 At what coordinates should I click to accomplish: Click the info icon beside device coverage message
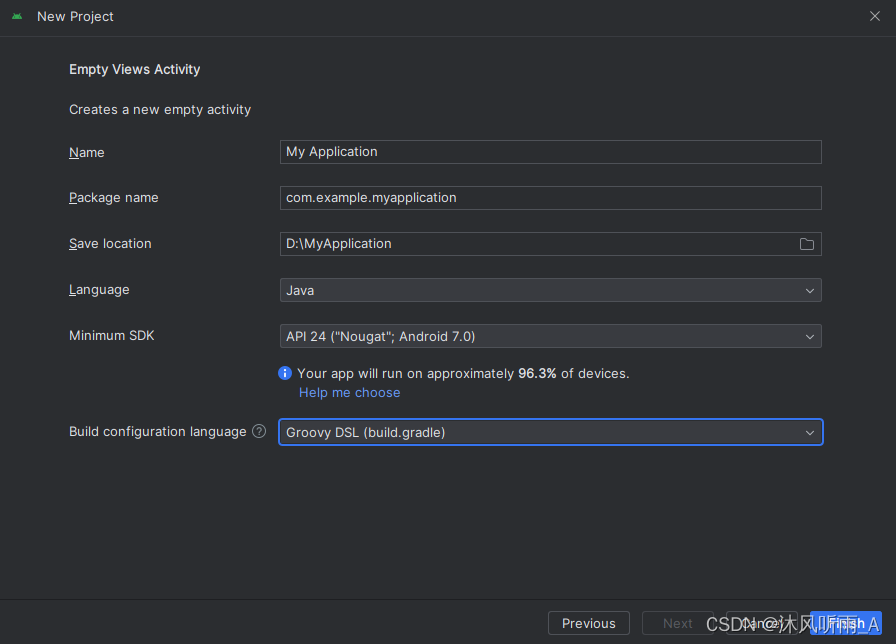285,373
